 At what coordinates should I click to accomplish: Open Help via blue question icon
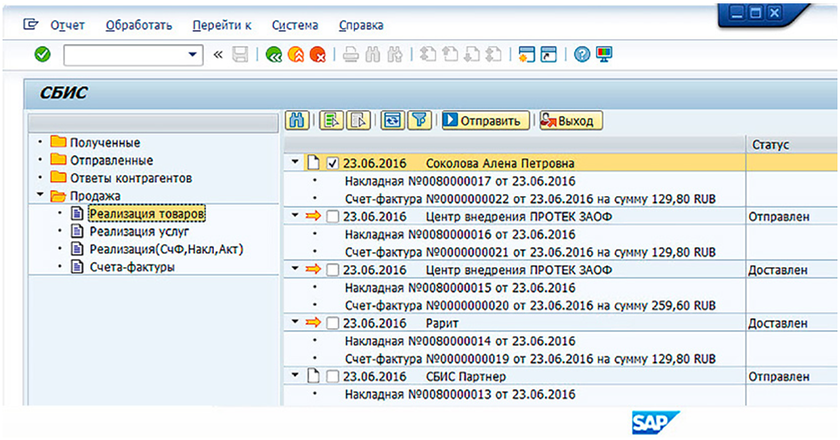pyautogui.click(x=581, y=55)
